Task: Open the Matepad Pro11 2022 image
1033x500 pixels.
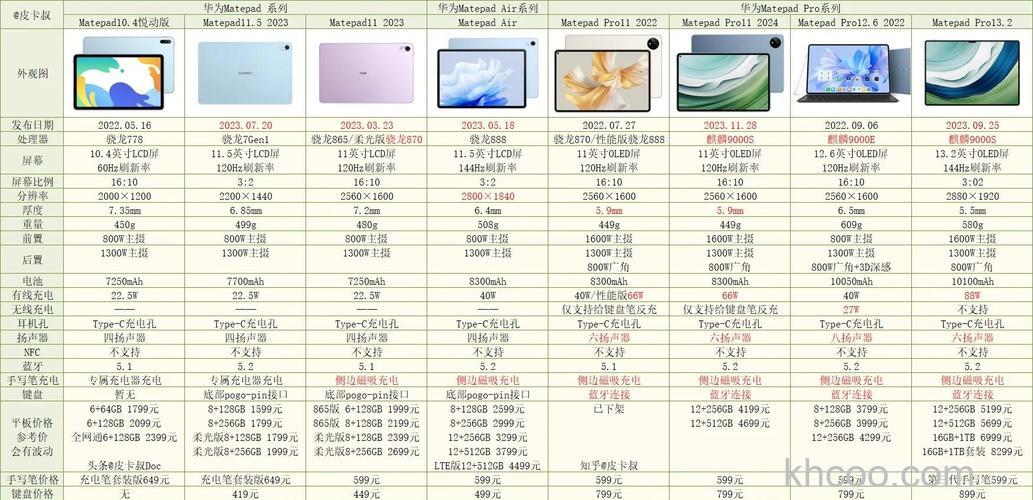Action: (609, 73)
